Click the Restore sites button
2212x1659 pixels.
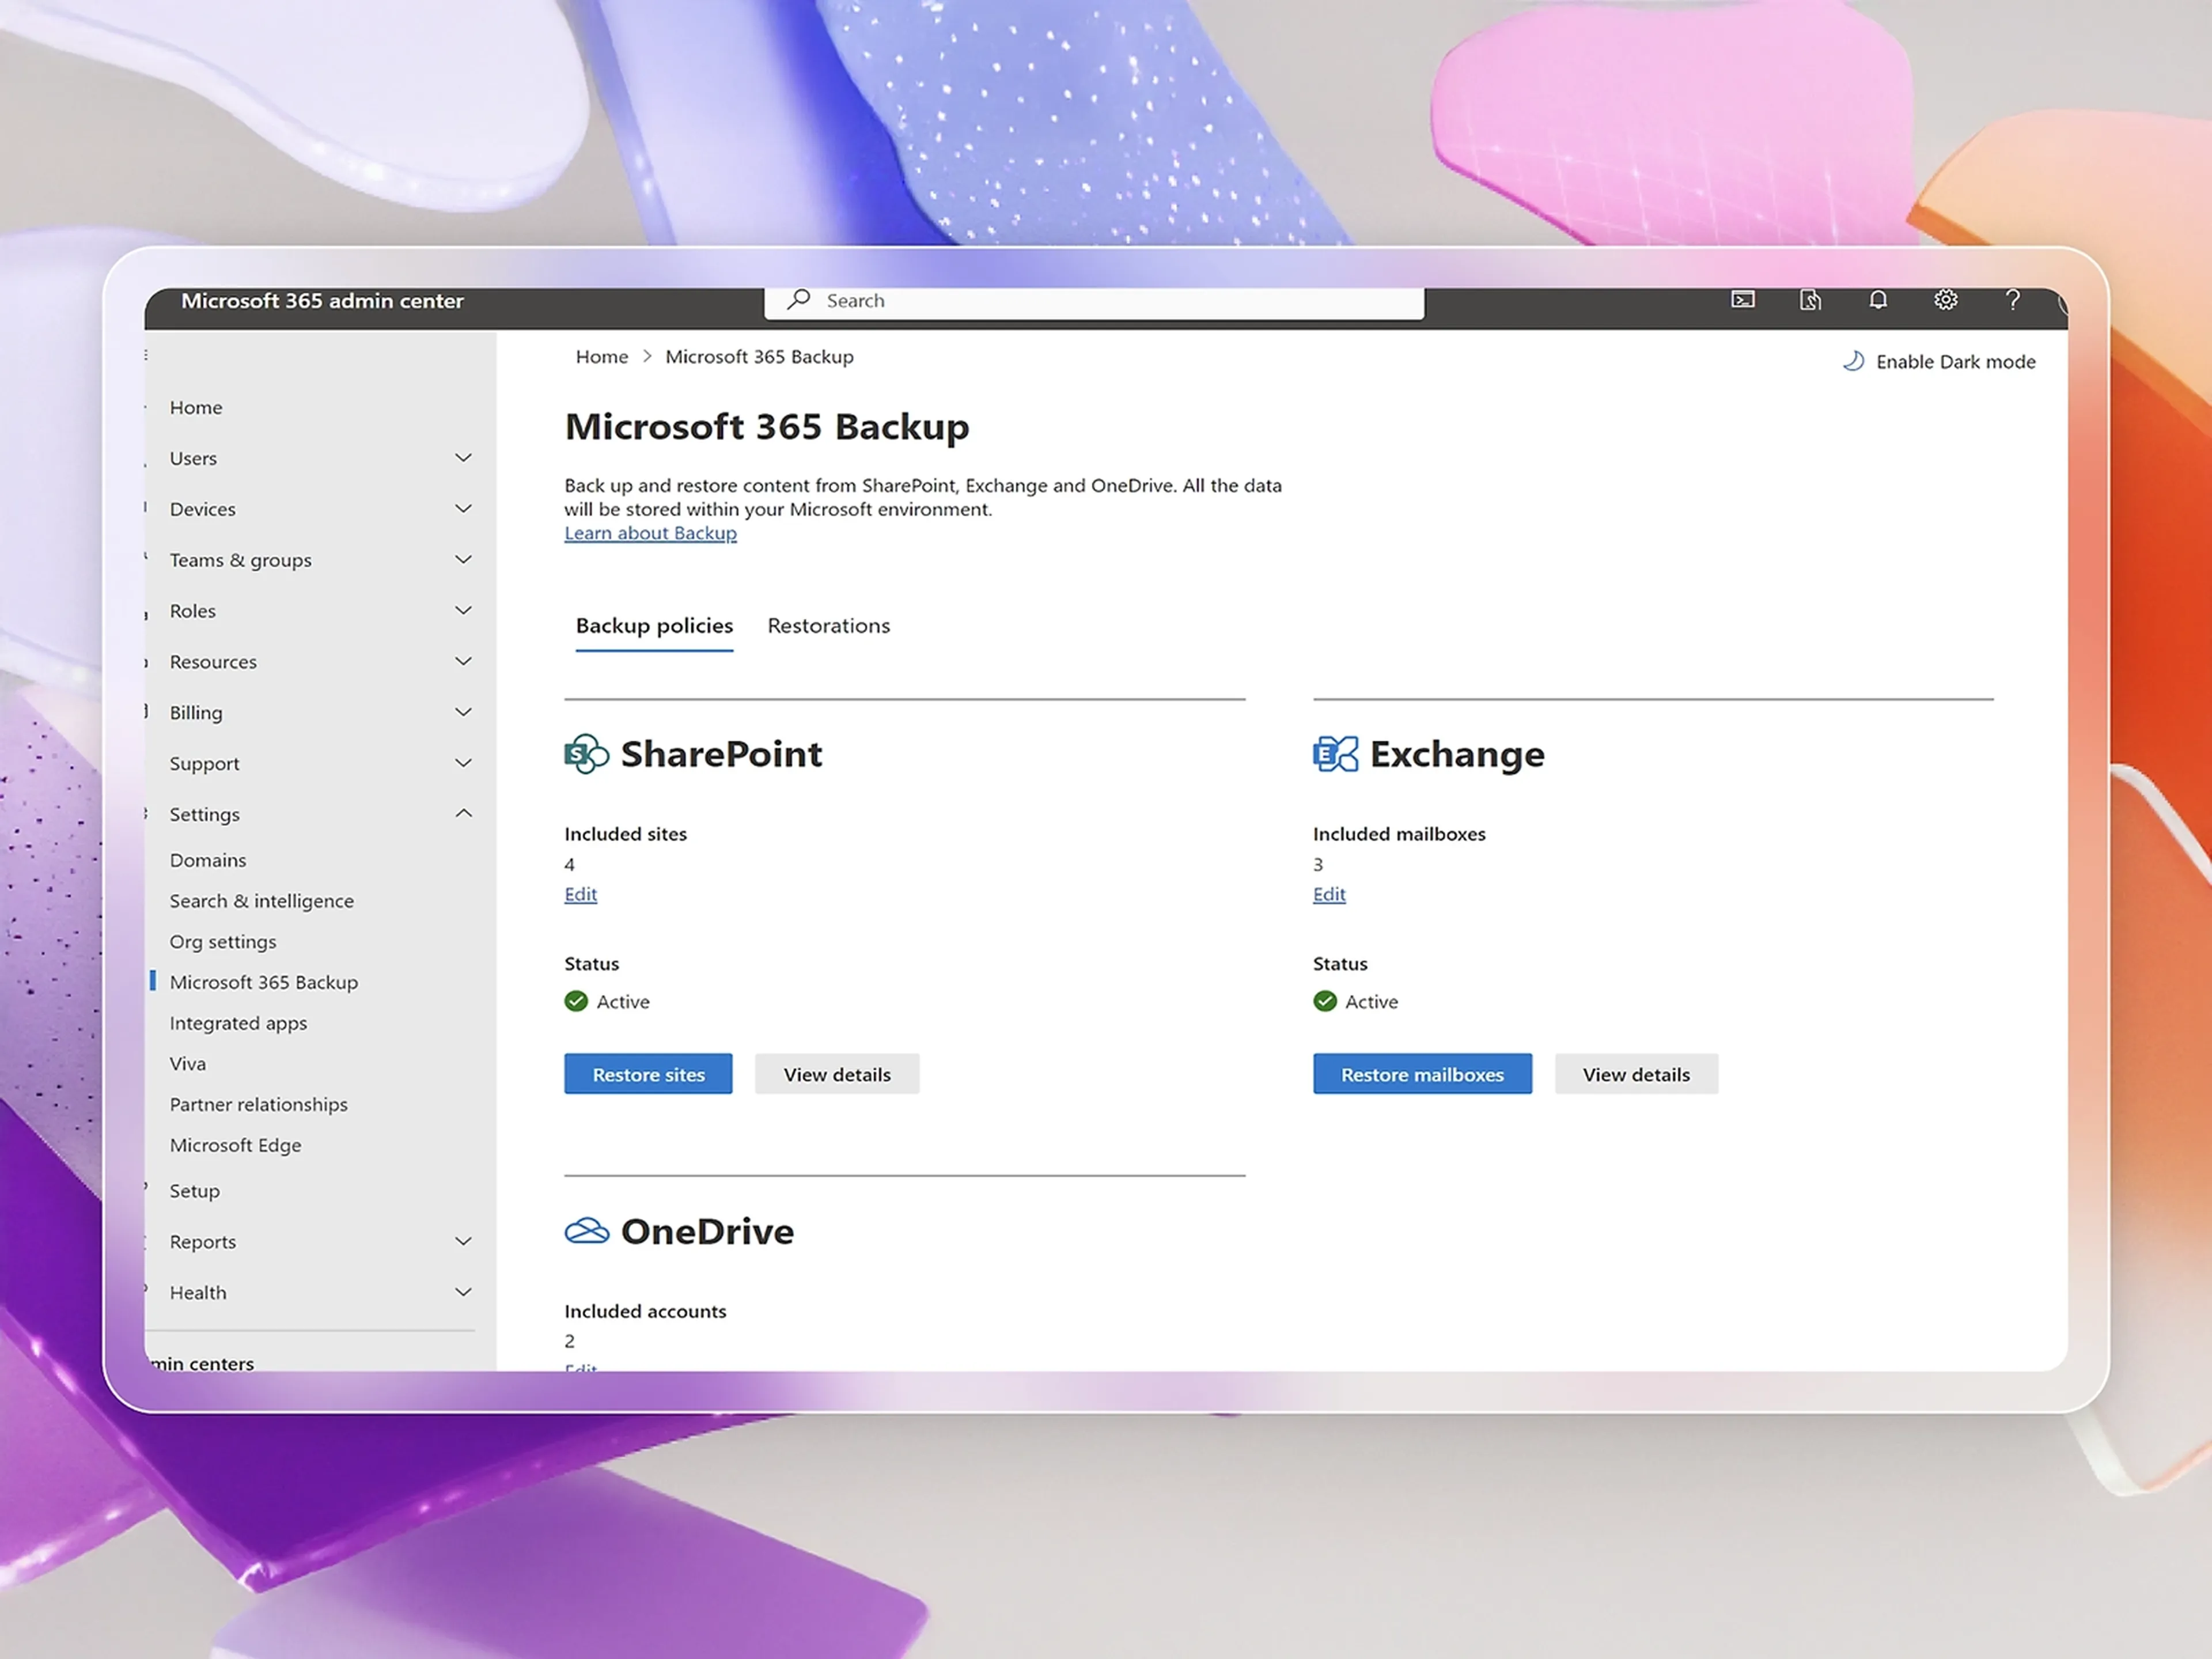648,1074
